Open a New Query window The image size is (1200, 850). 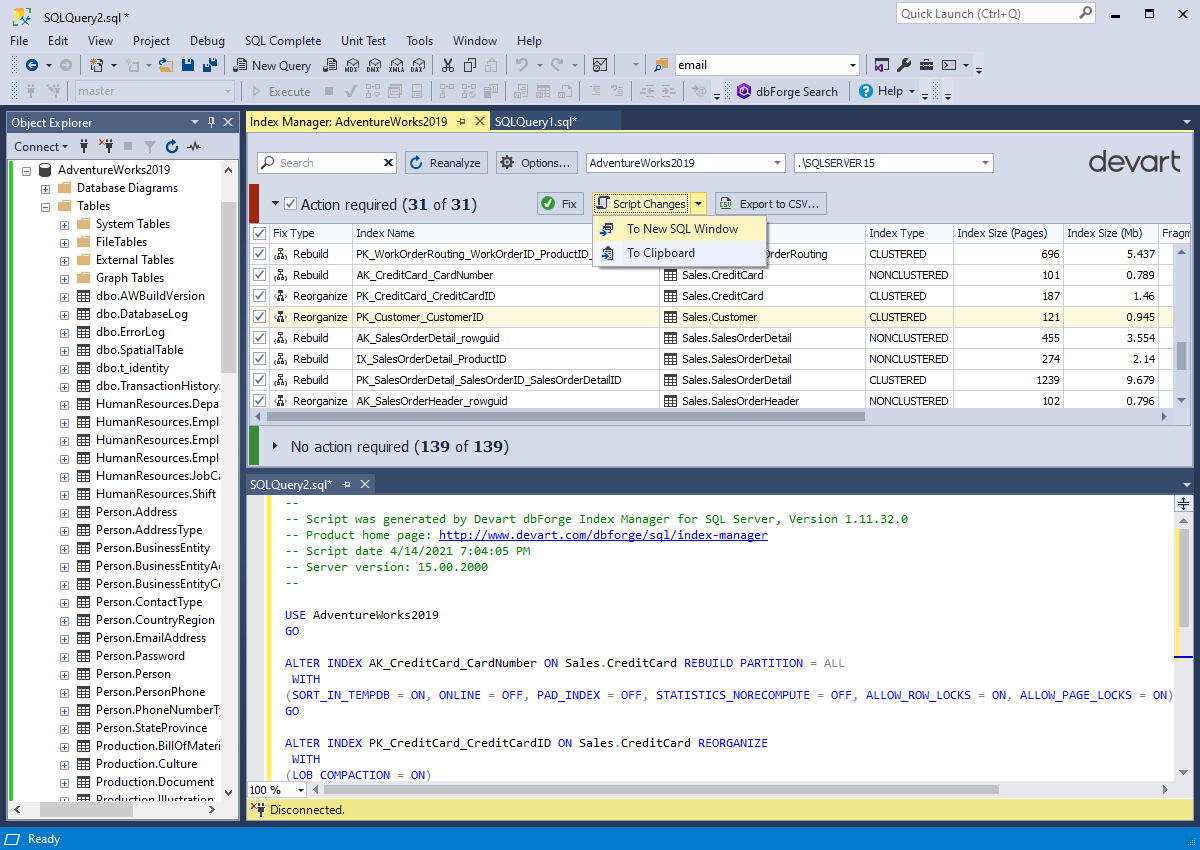tap(272, 64)
